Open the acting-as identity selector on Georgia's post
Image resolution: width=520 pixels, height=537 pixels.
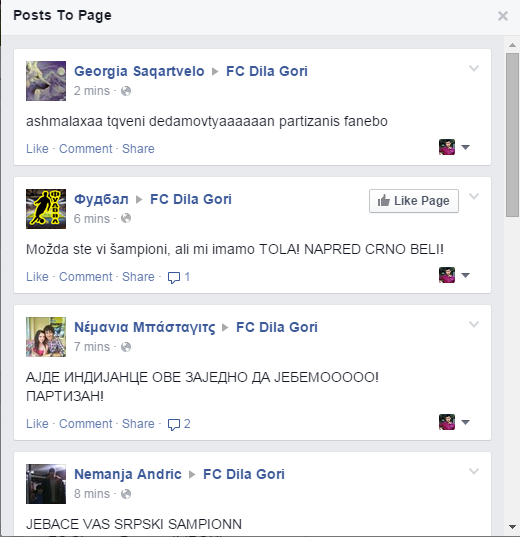[454, 147]
